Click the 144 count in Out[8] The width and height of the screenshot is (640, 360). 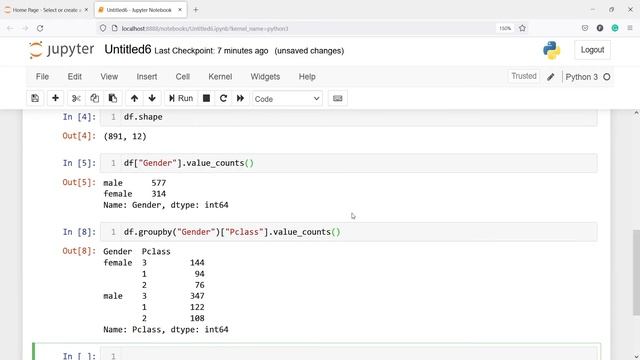[x=197, y=262]
